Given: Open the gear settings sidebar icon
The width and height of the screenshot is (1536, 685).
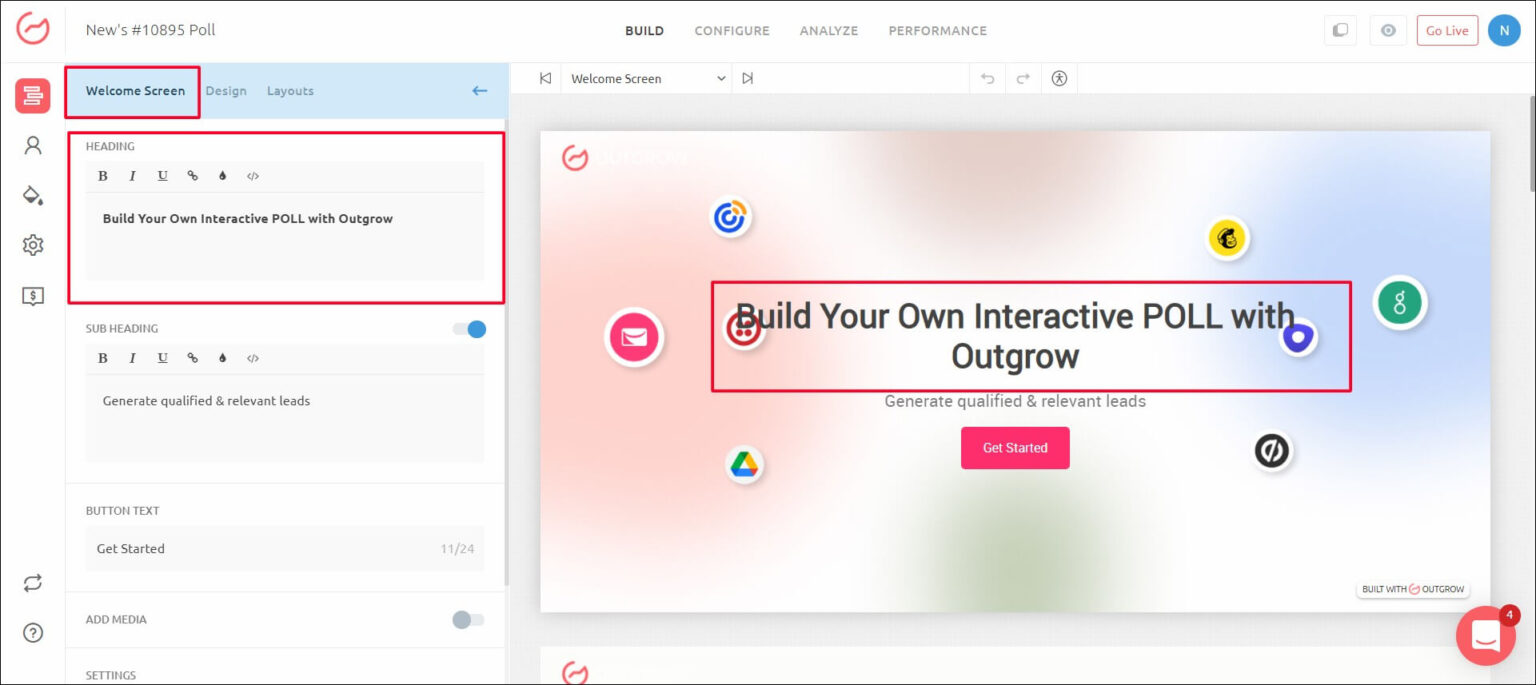Looking at the screenshot, I should tap(33, 245).
